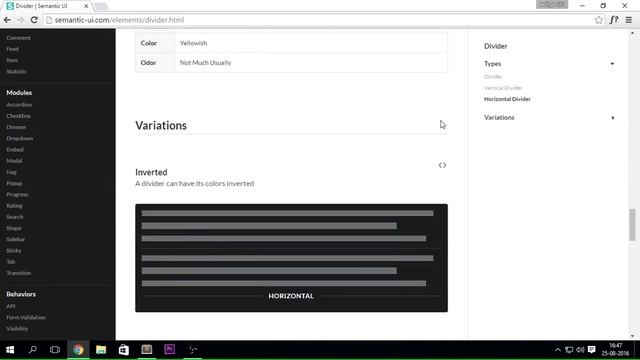Open Premiere Pro from taskbar
This screenshot has height=360, width=640.
pos(169,349)
